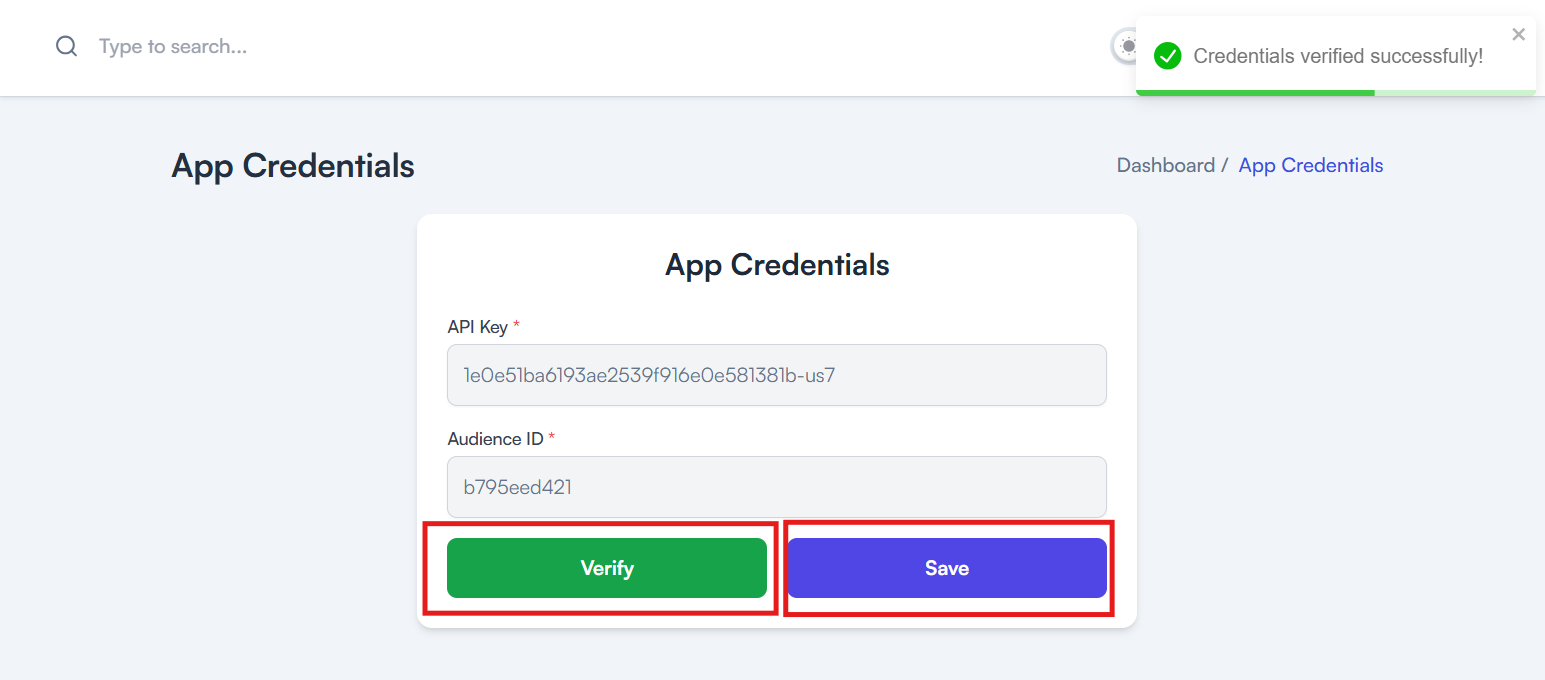Dismiss the credentials verified toast notification
The image size is (1545, 680).
[x=1518, y=34]
